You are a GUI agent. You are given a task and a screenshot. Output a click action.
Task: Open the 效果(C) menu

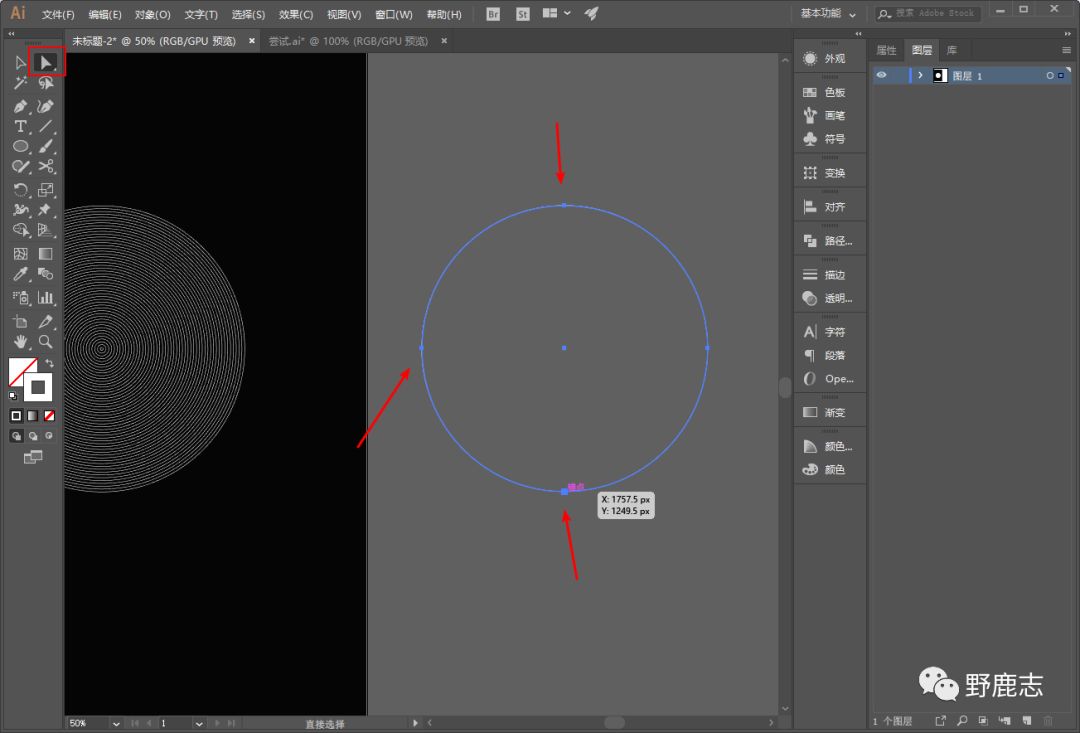[x=295, y=15]
